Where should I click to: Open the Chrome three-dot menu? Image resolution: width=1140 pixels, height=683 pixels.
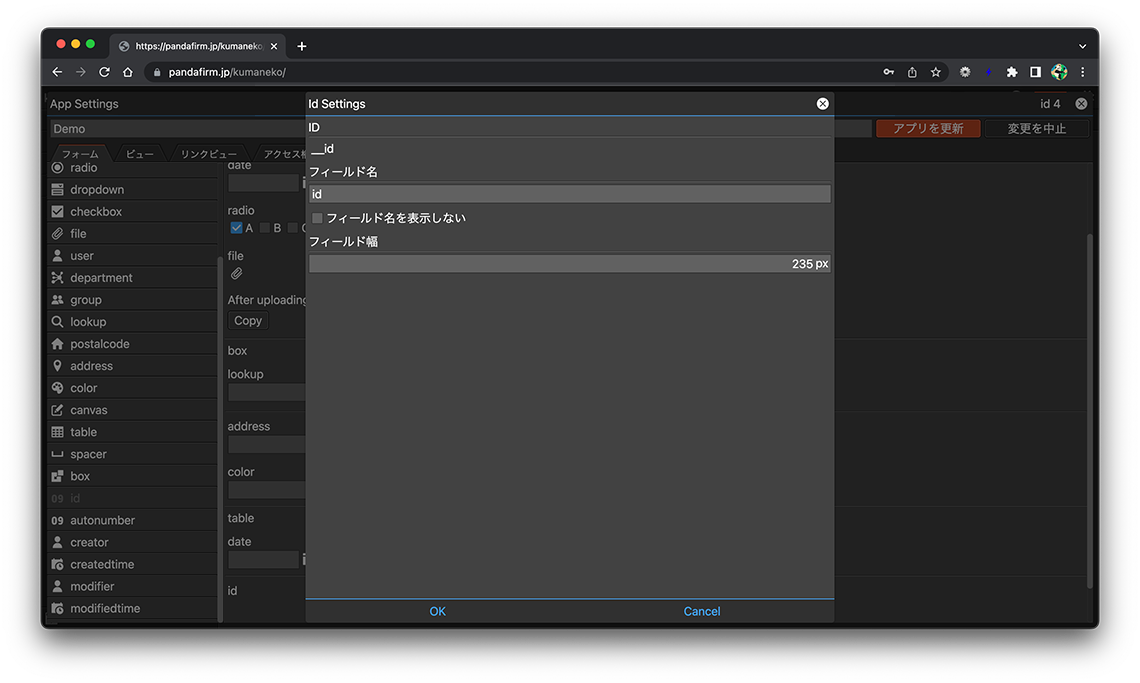coord(1082,72)
